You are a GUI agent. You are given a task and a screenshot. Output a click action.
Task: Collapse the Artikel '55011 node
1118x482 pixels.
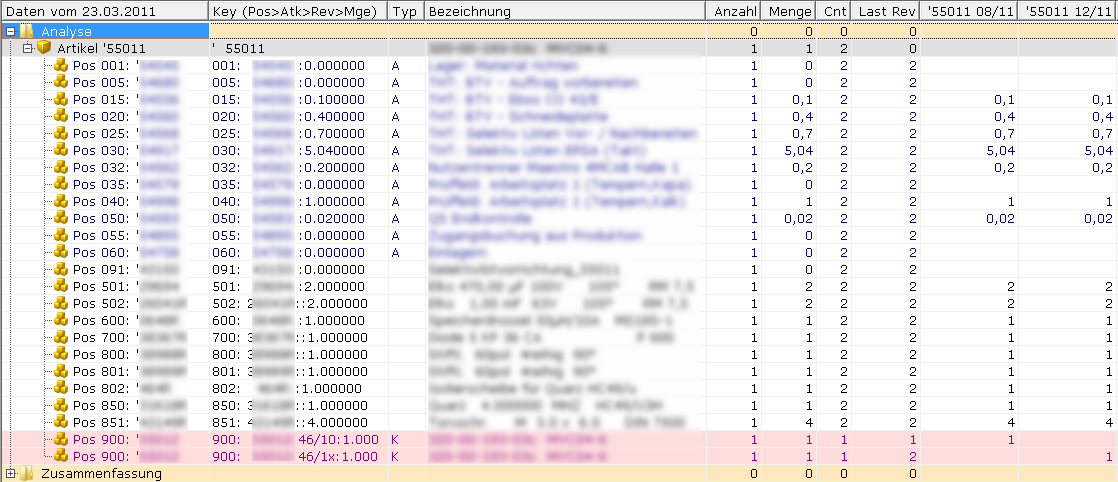28,48
